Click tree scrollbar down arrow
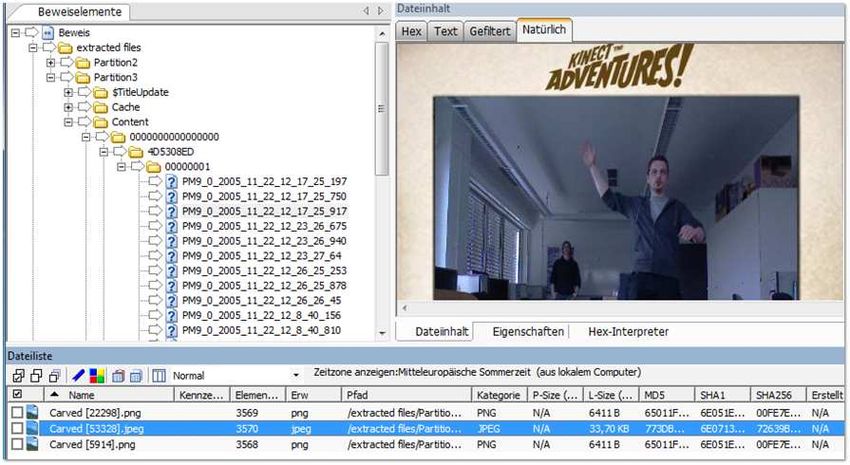This screenshot has height=465, width=850. (382, 333)
